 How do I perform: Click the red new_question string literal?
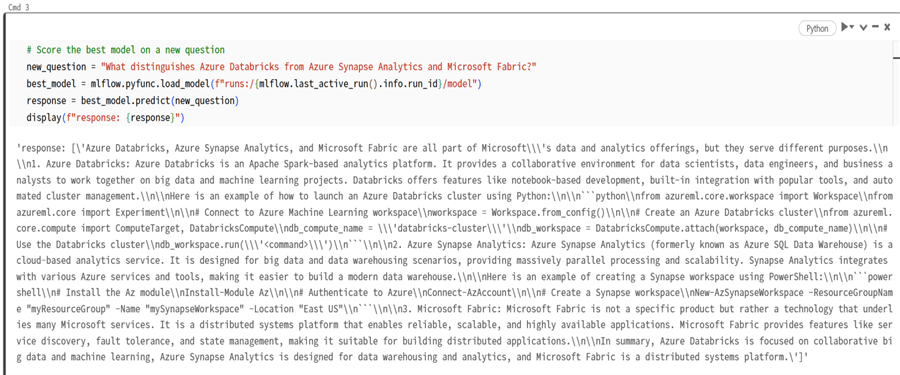coord(318,67)
